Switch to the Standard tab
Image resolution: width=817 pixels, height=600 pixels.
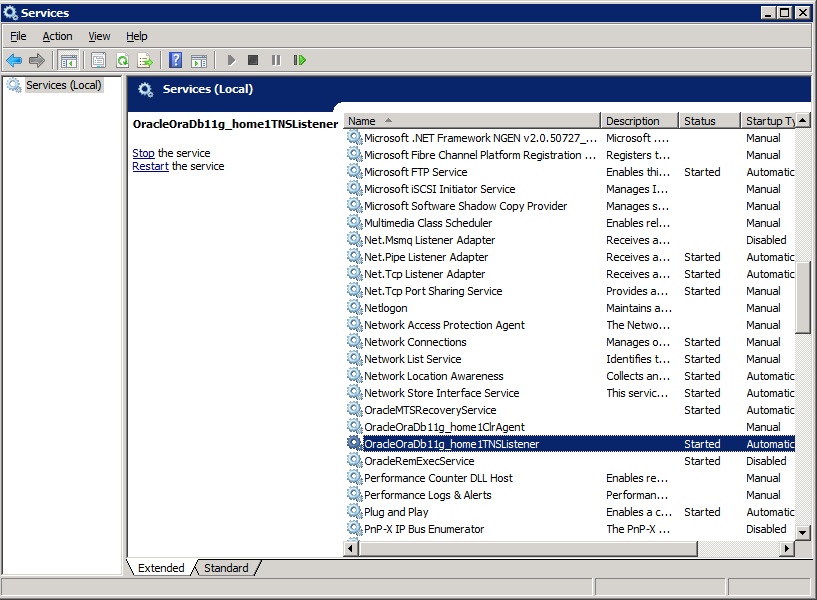tap(226, 568)
